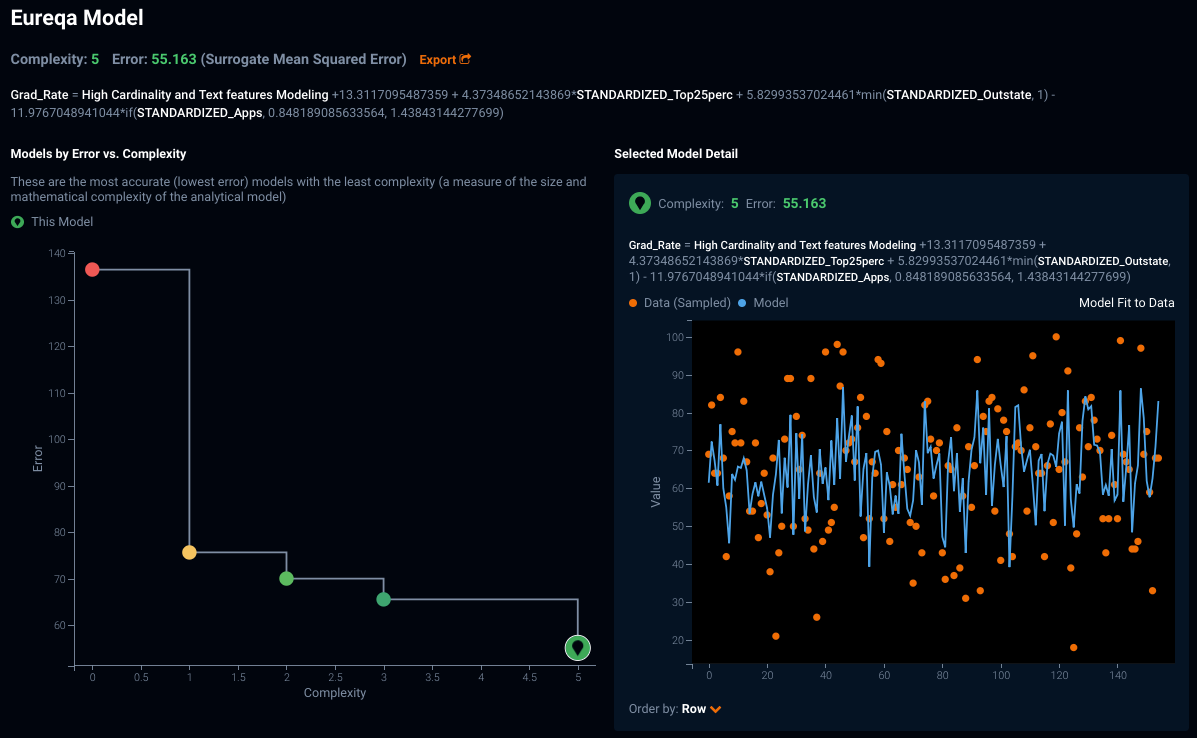Image resolution: width=1197 pixels, height=738 pixels.
Task: Click the Models by Error vs. Complexity heading
Action: pos(98,154)
